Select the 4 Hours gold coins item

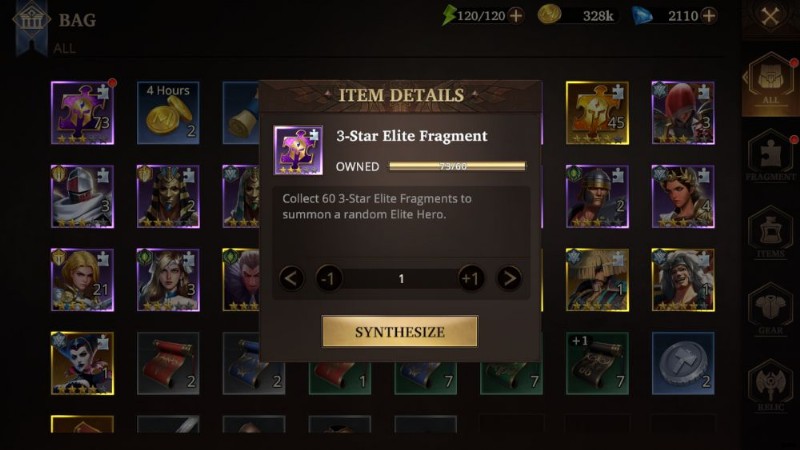pyautogui.click(x=168, y=113)
